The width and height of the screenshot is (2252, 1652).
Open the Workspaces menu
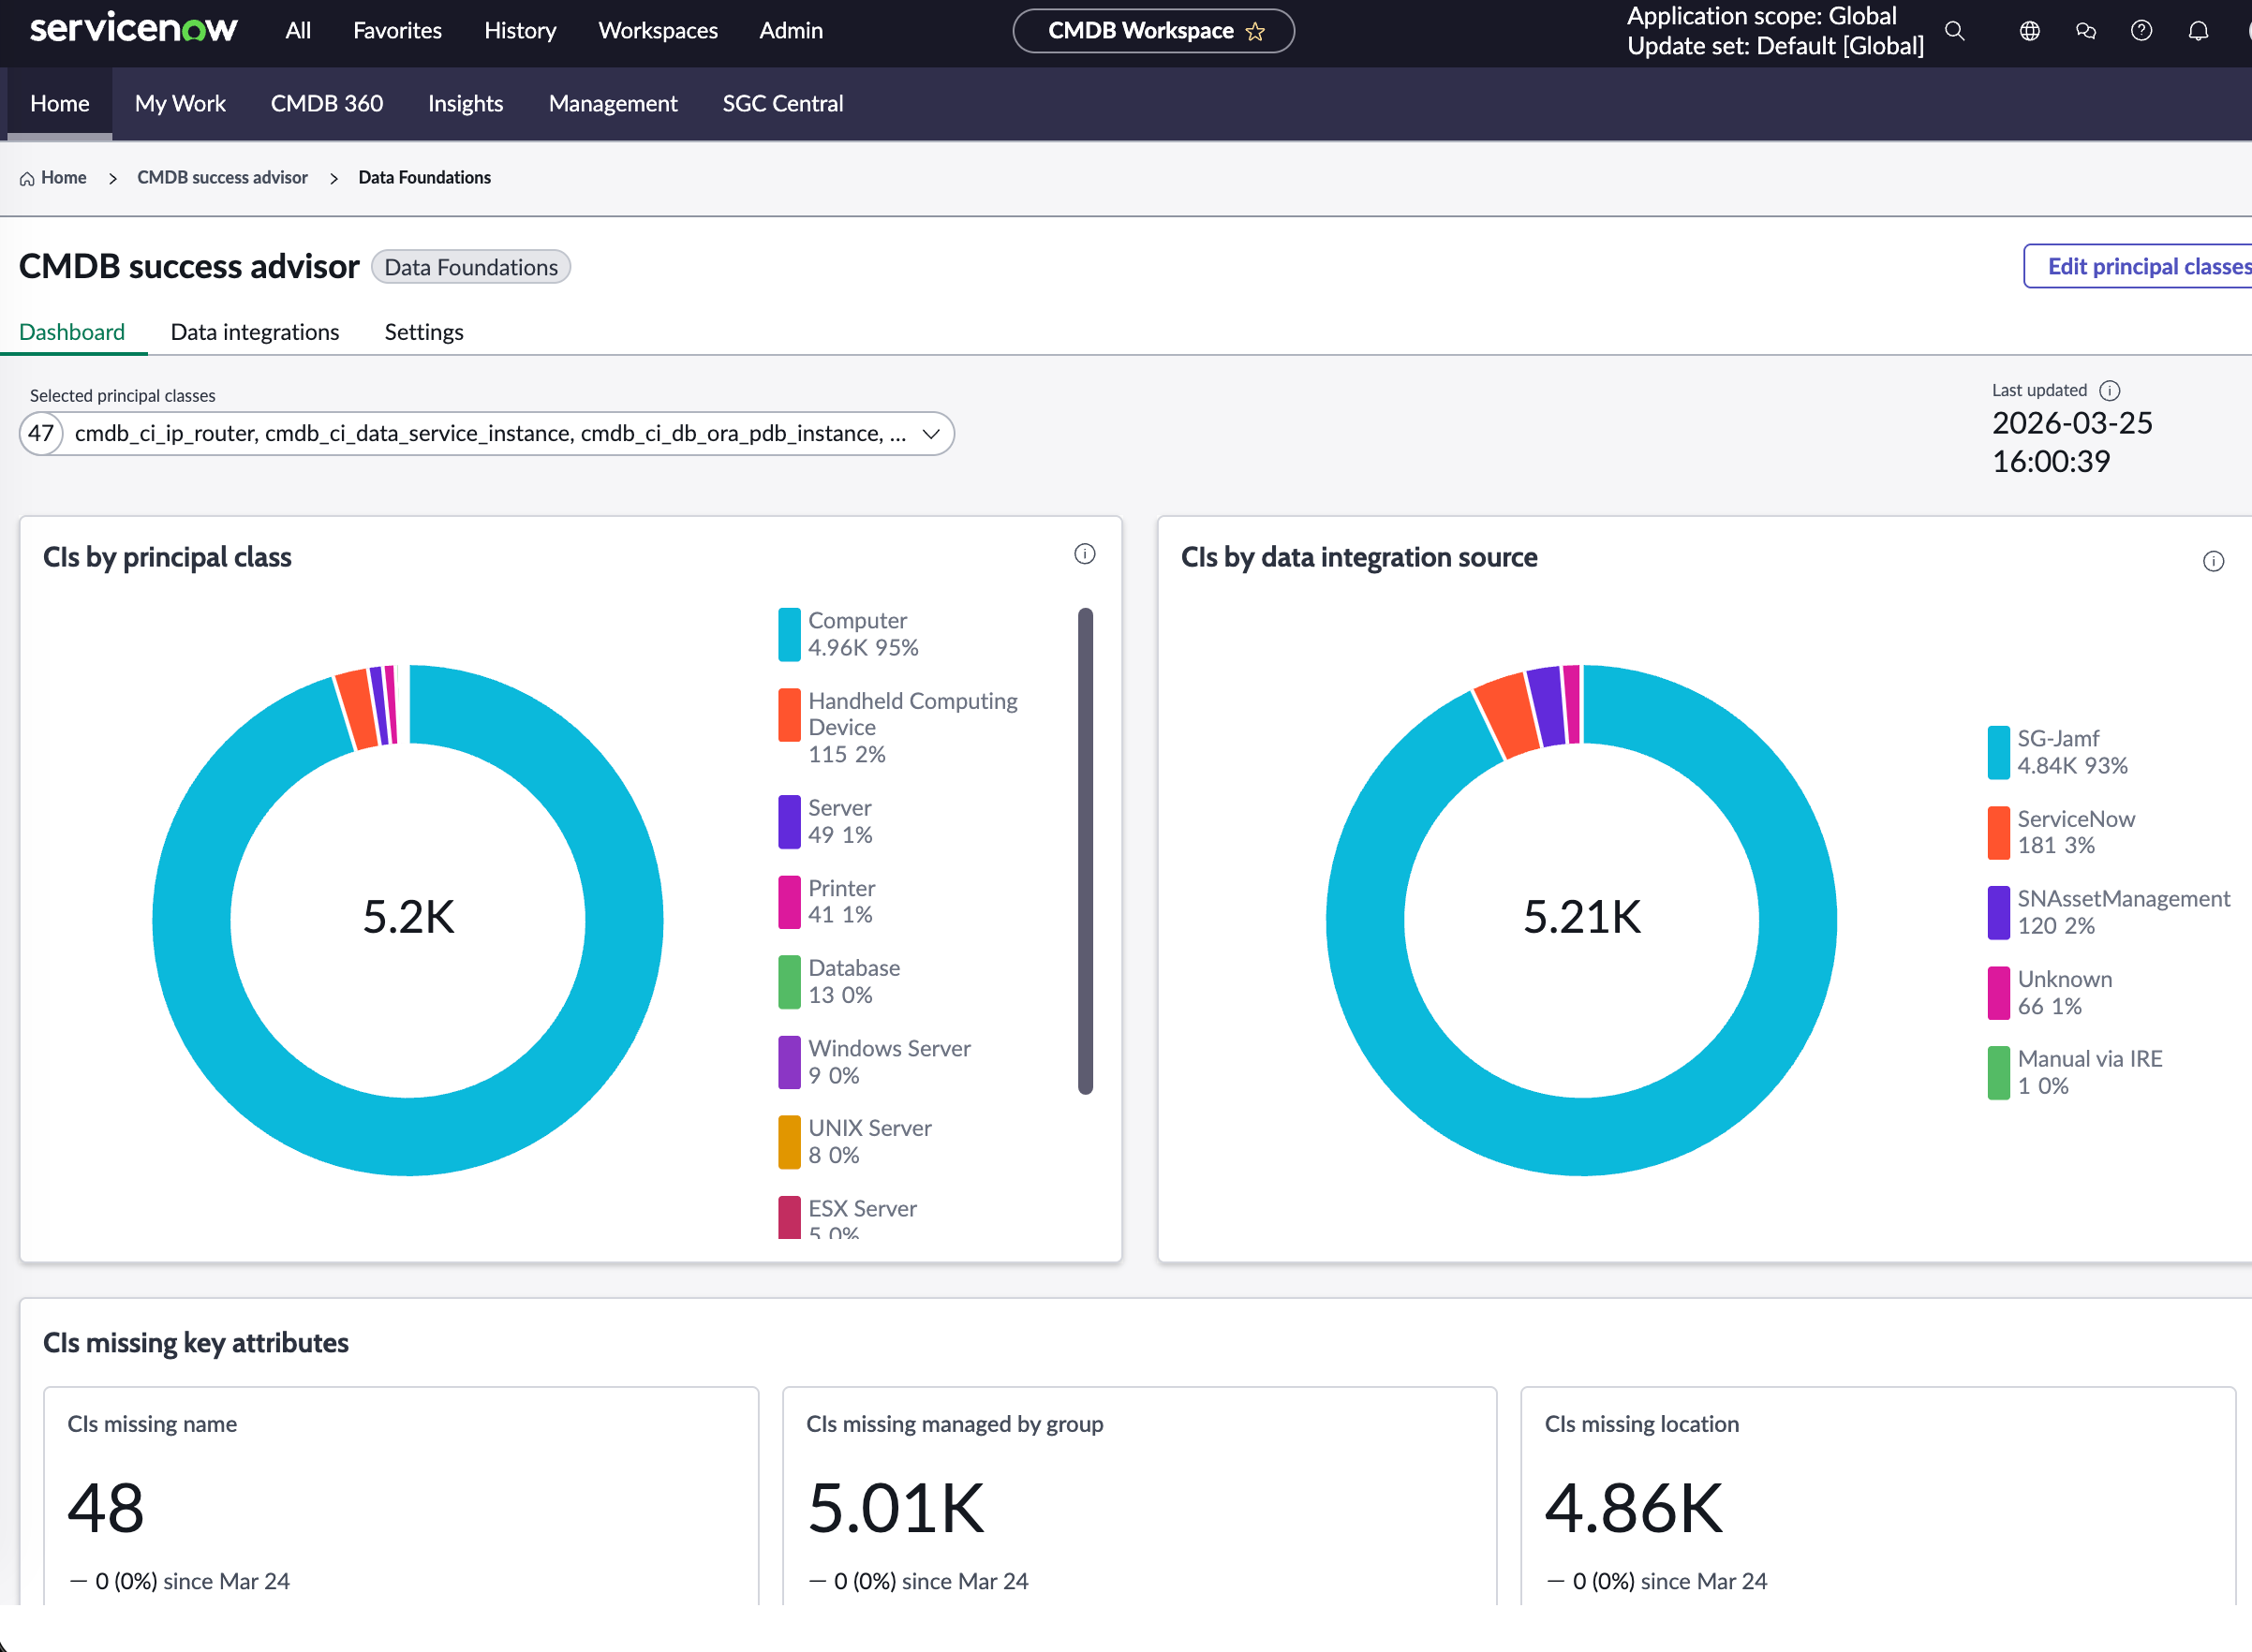(658, 31)
